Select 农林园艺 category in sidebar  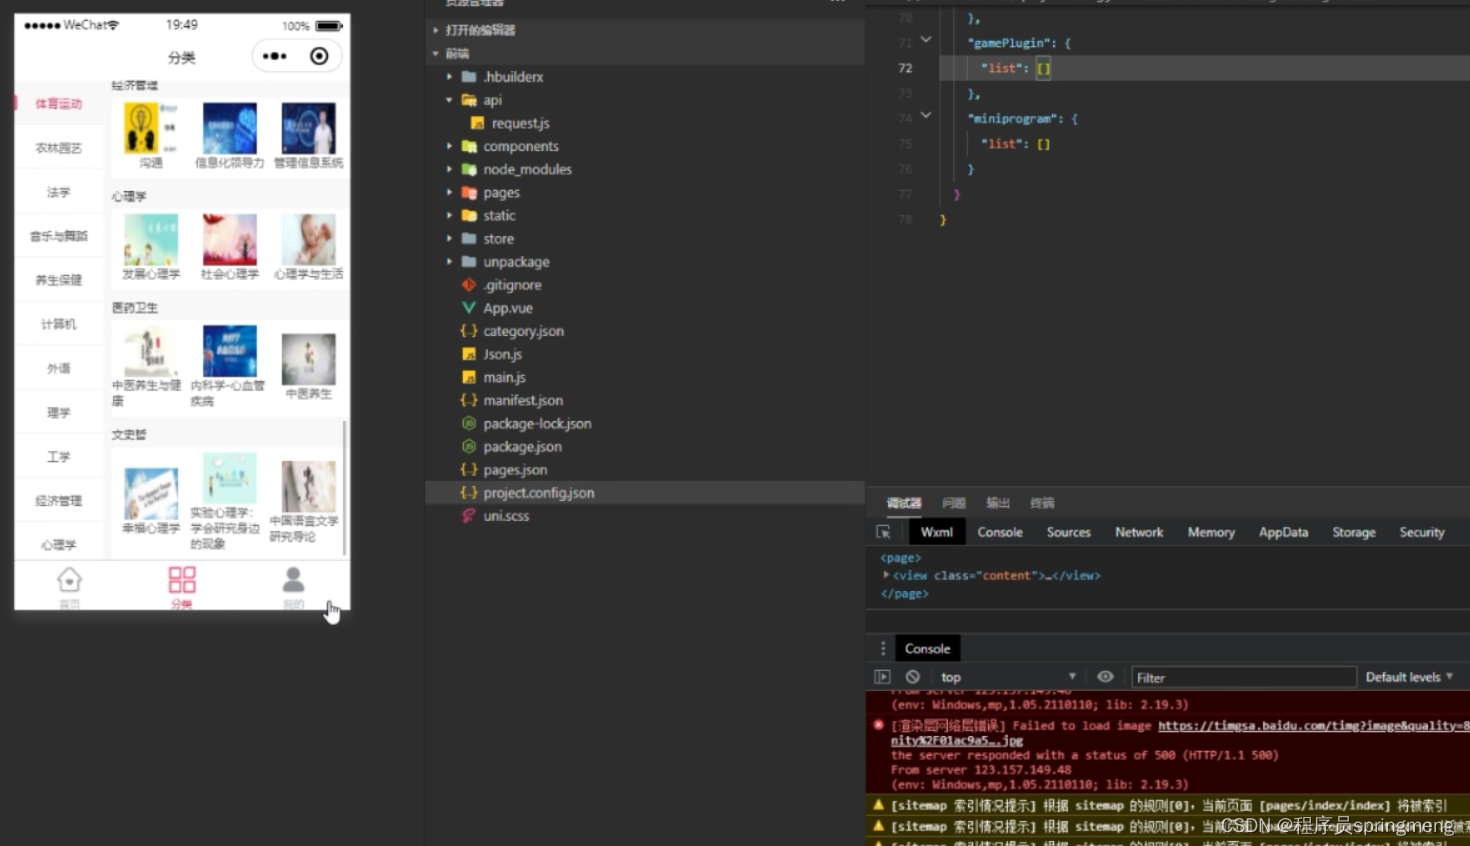pos(59,148)
